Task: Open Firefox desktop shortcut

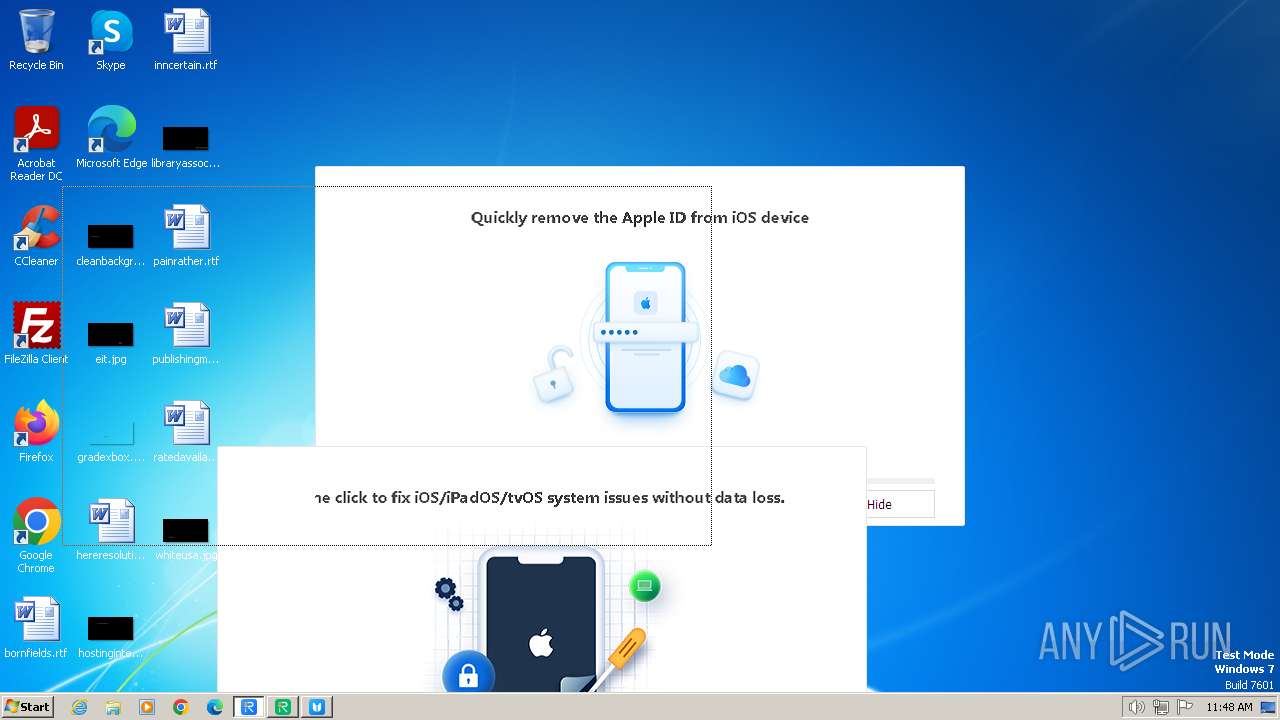Action: click(36, 432)
